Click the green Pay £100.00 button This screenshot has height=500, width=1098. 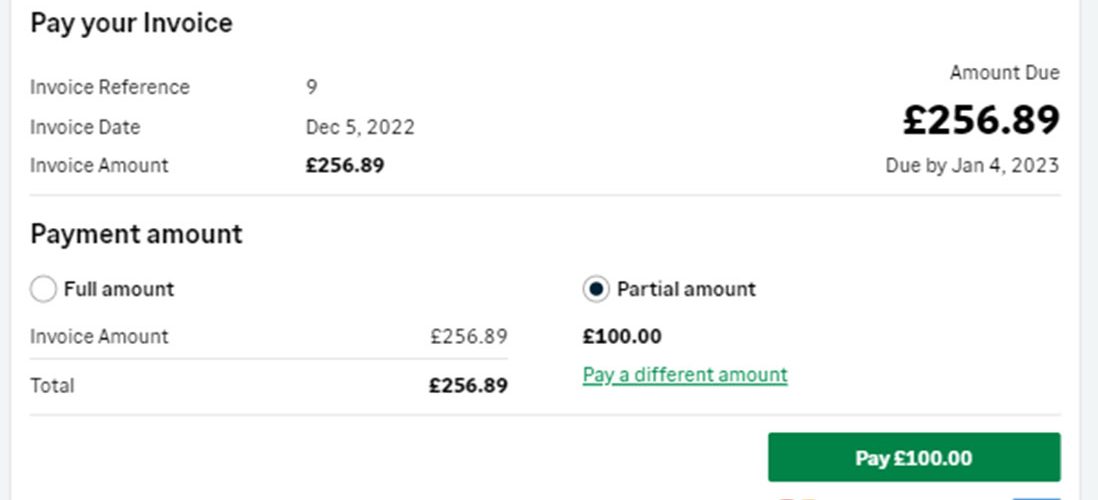914,457
